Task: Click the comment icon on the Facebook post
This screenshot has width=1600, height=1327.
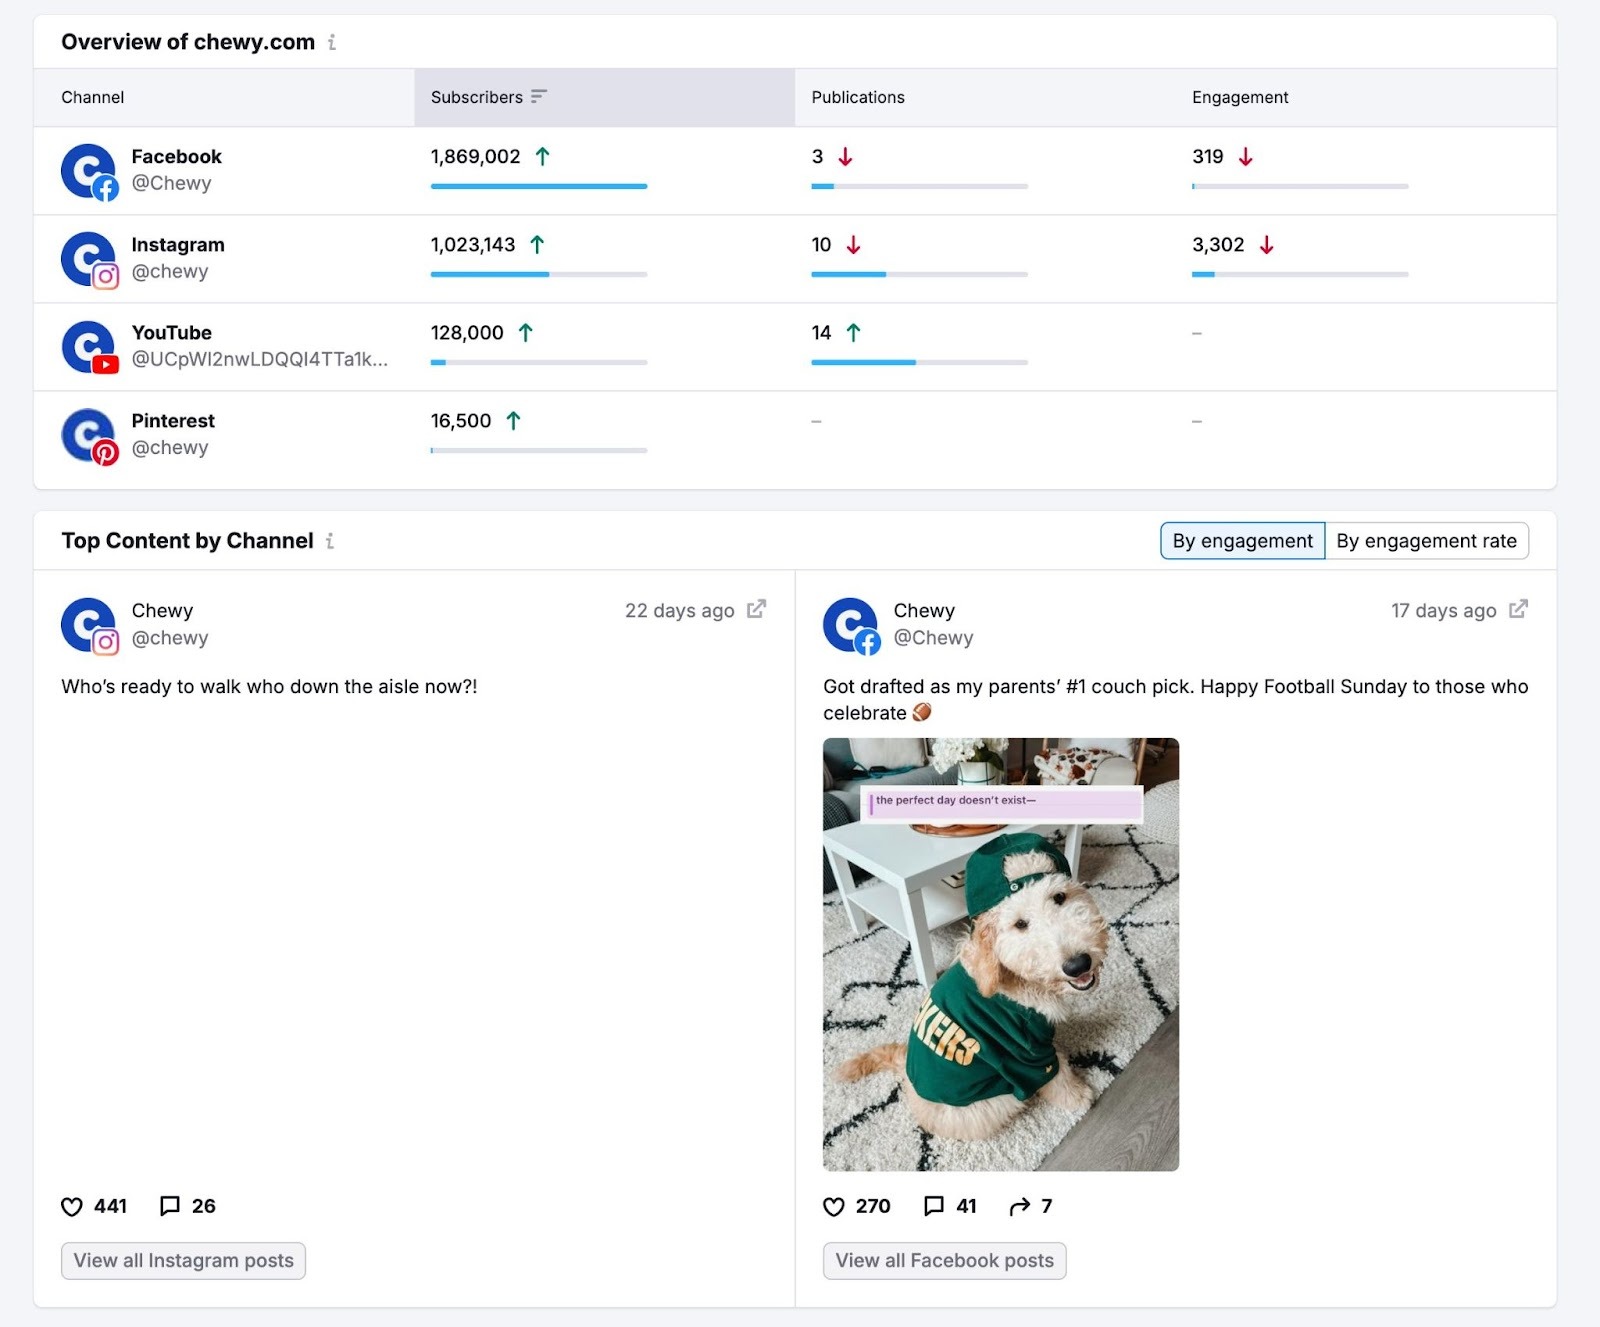Action: click(934, 1206)
